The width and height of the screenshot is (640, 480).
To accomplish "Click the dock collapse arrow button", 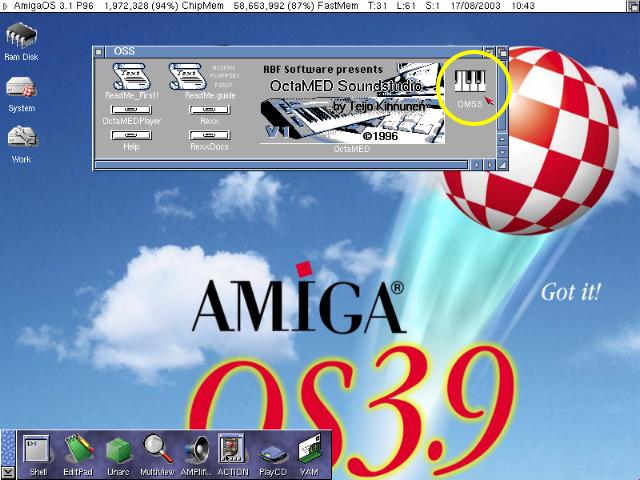I will tap(8, 473).
